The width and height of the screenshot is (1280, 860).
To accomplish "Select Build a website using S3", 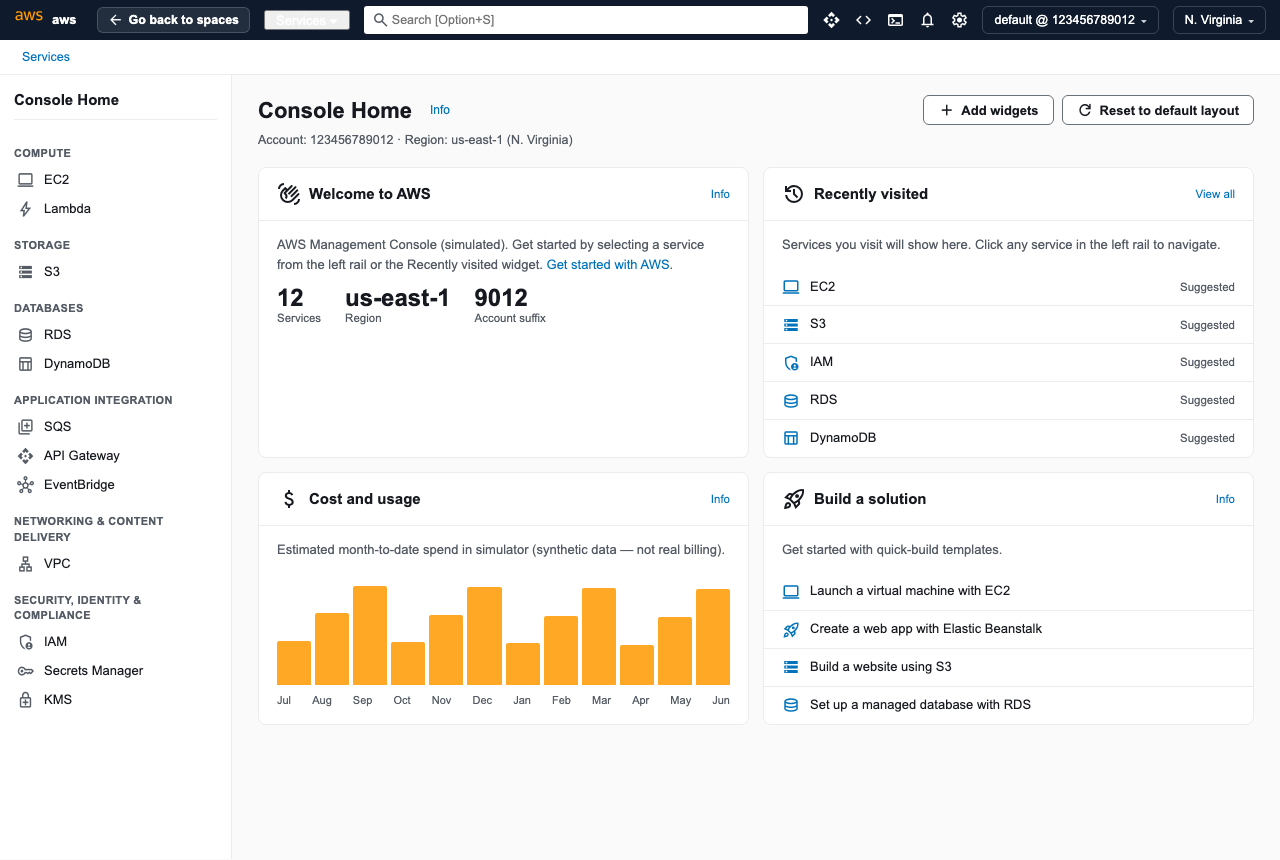I will click(1008, 667).
